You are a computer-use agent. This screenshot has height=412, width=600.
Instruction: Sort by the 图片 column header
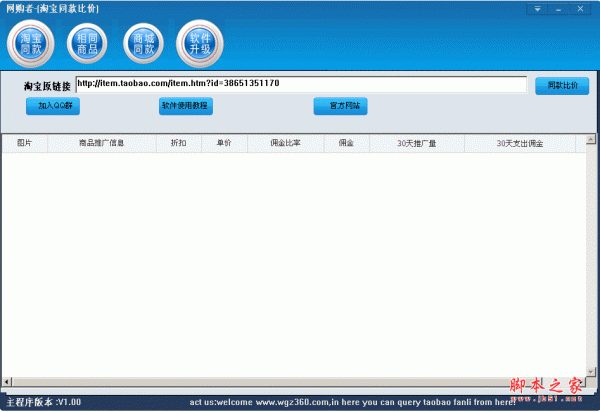coord(24,143)
